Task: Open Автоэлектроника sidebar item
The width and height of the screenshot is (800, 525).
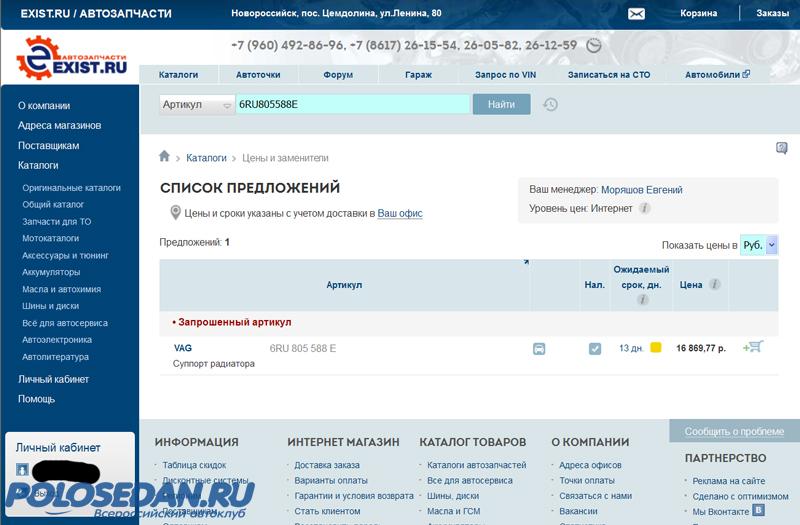Action: [x=57, y=340]
